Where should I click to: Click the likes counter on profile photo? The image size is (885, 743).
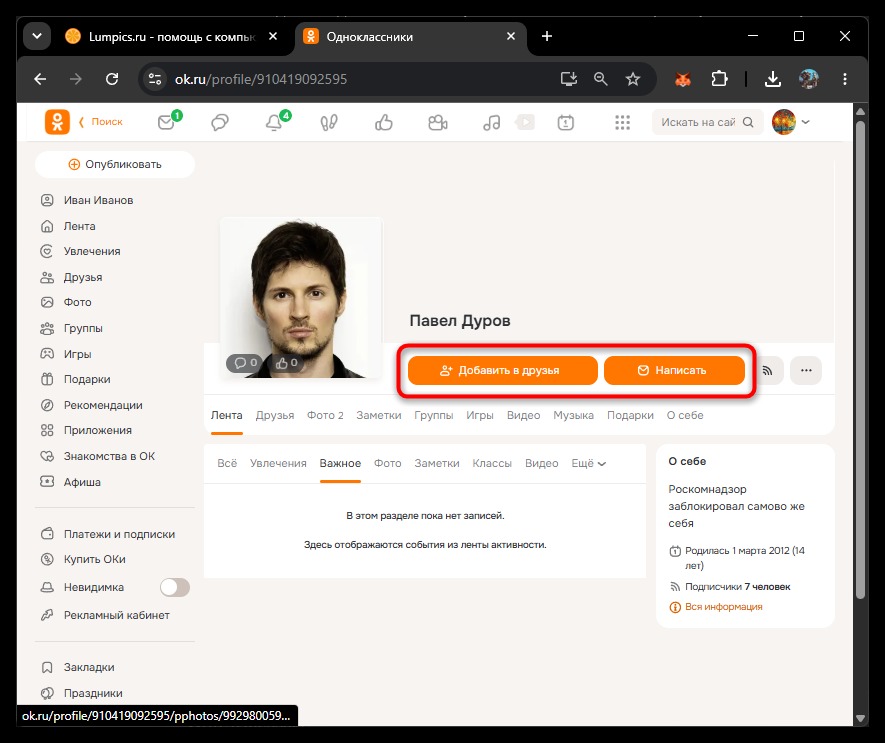[287, 363]
